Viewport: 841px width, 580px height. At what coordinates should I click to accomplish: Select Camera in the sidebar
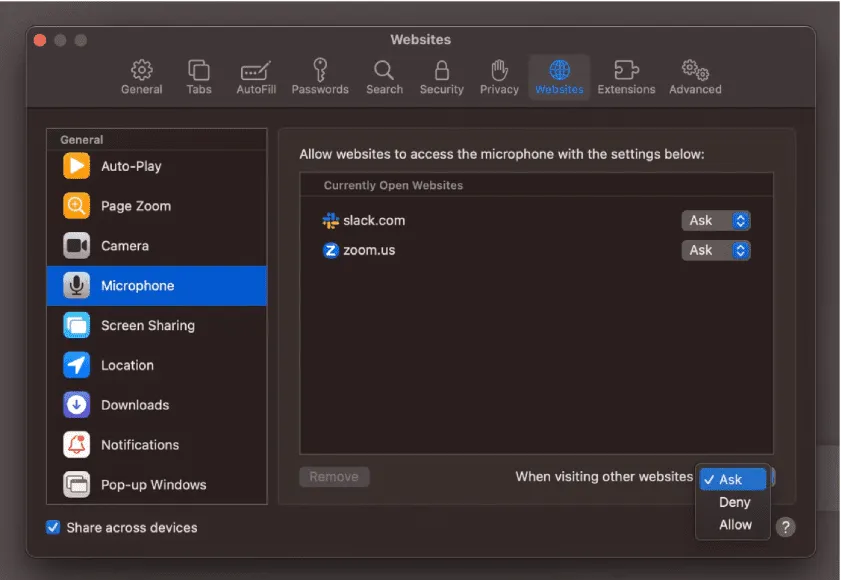[124, 246]
